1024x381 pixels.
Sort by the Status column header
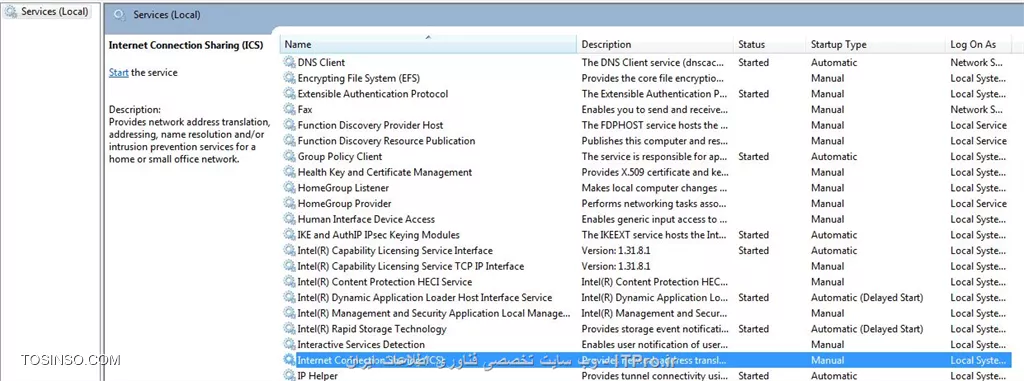point(769,44)
